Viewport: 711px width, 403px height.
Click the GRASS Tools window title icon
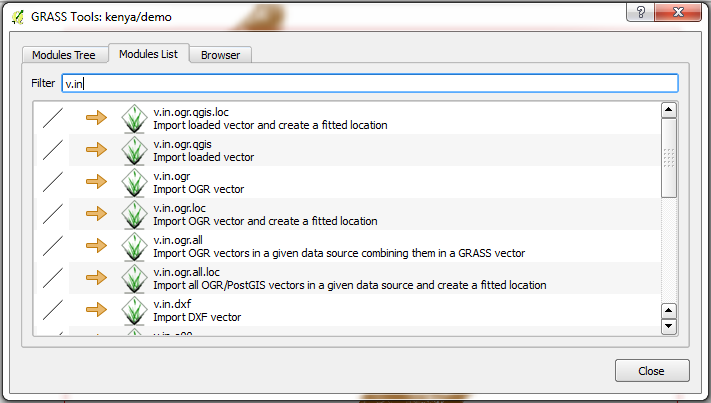18,17
